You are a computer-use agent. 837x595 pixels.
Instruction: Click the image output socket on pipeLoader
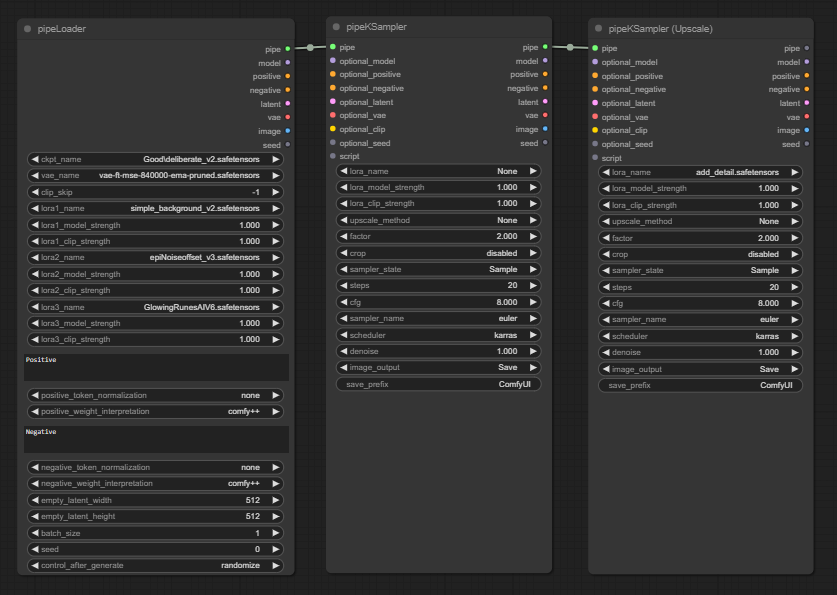tap(288, 131)
